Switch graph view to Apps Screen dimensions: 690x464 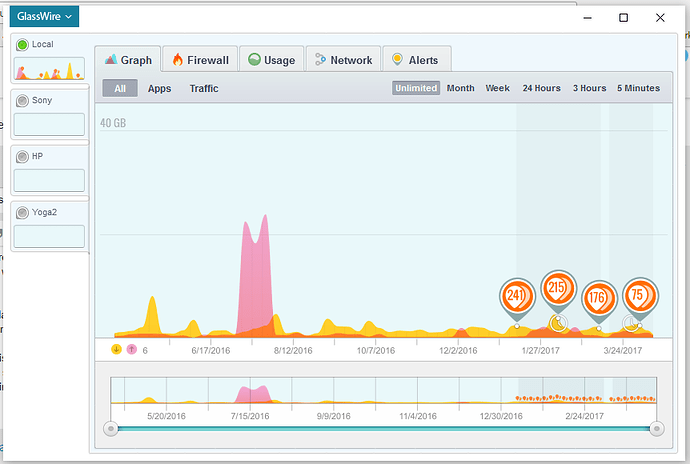(159, 88)
